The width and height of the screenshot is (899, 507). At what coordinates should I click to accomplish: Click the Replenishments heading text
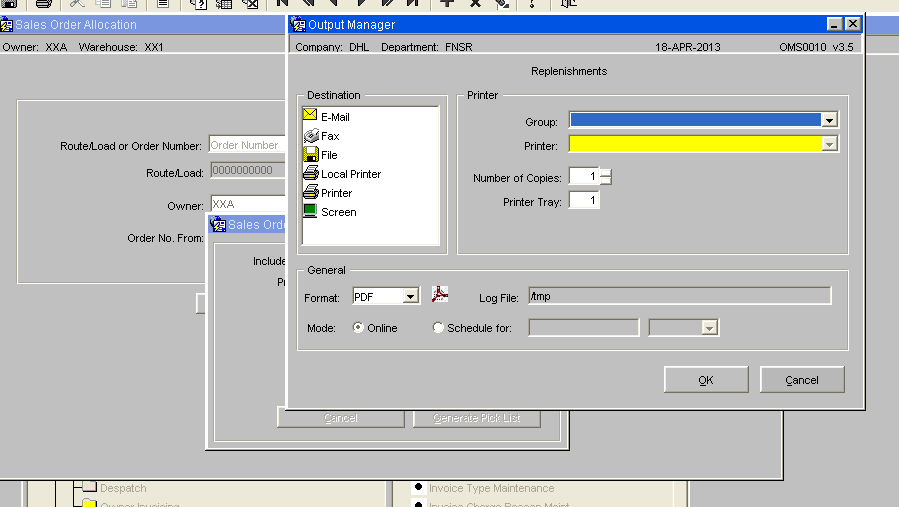point(569,71)
